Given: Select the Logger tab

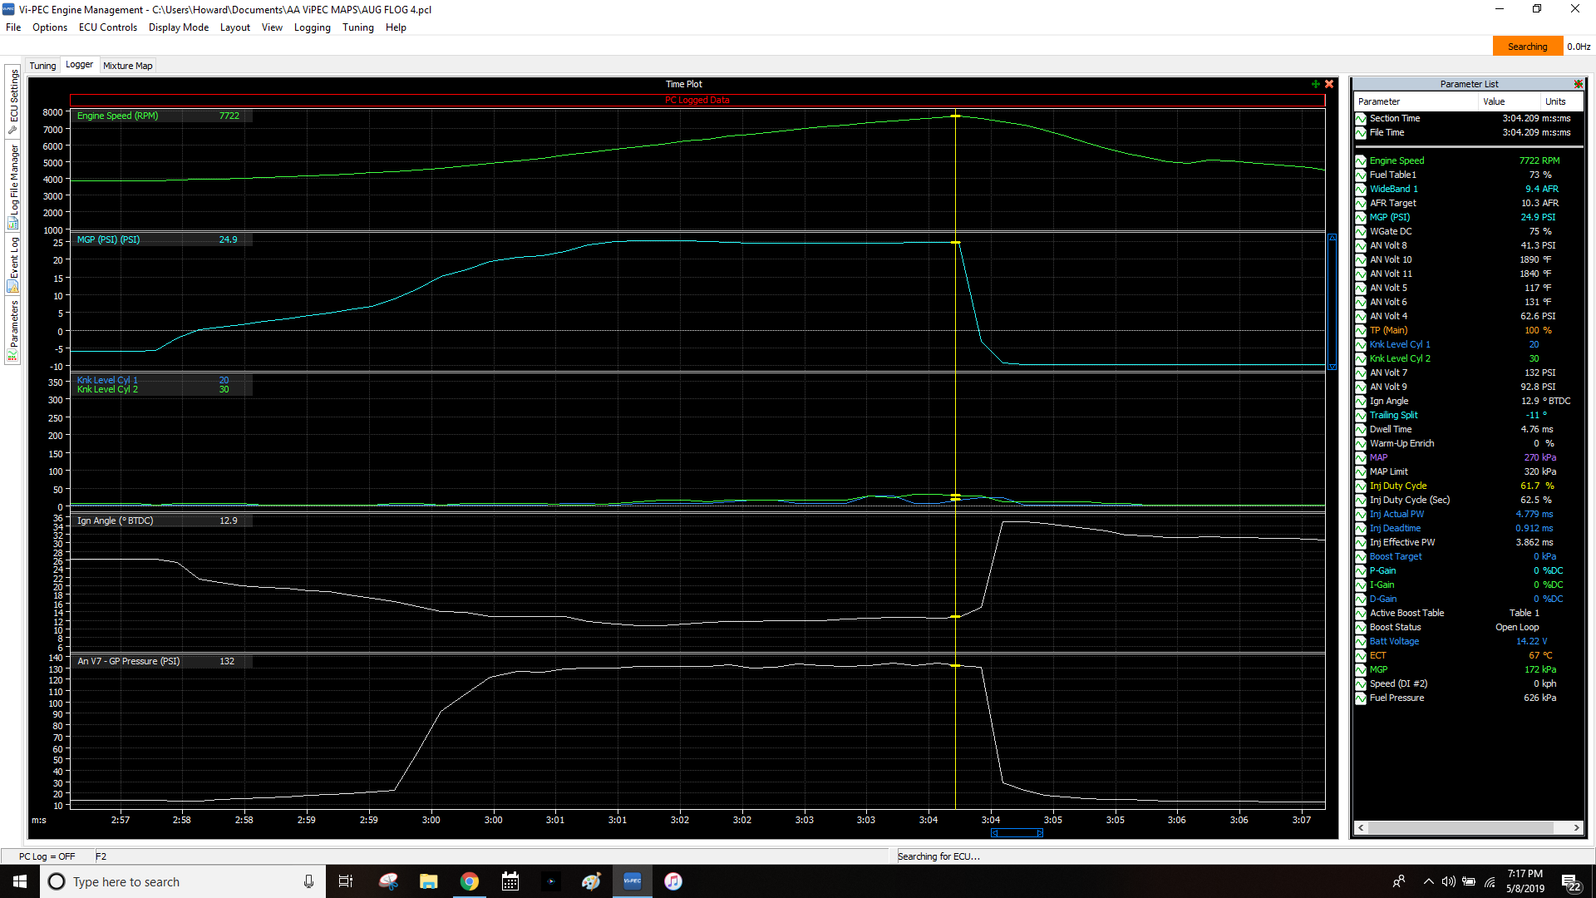Looking at the screenshot, I should 79,65.
